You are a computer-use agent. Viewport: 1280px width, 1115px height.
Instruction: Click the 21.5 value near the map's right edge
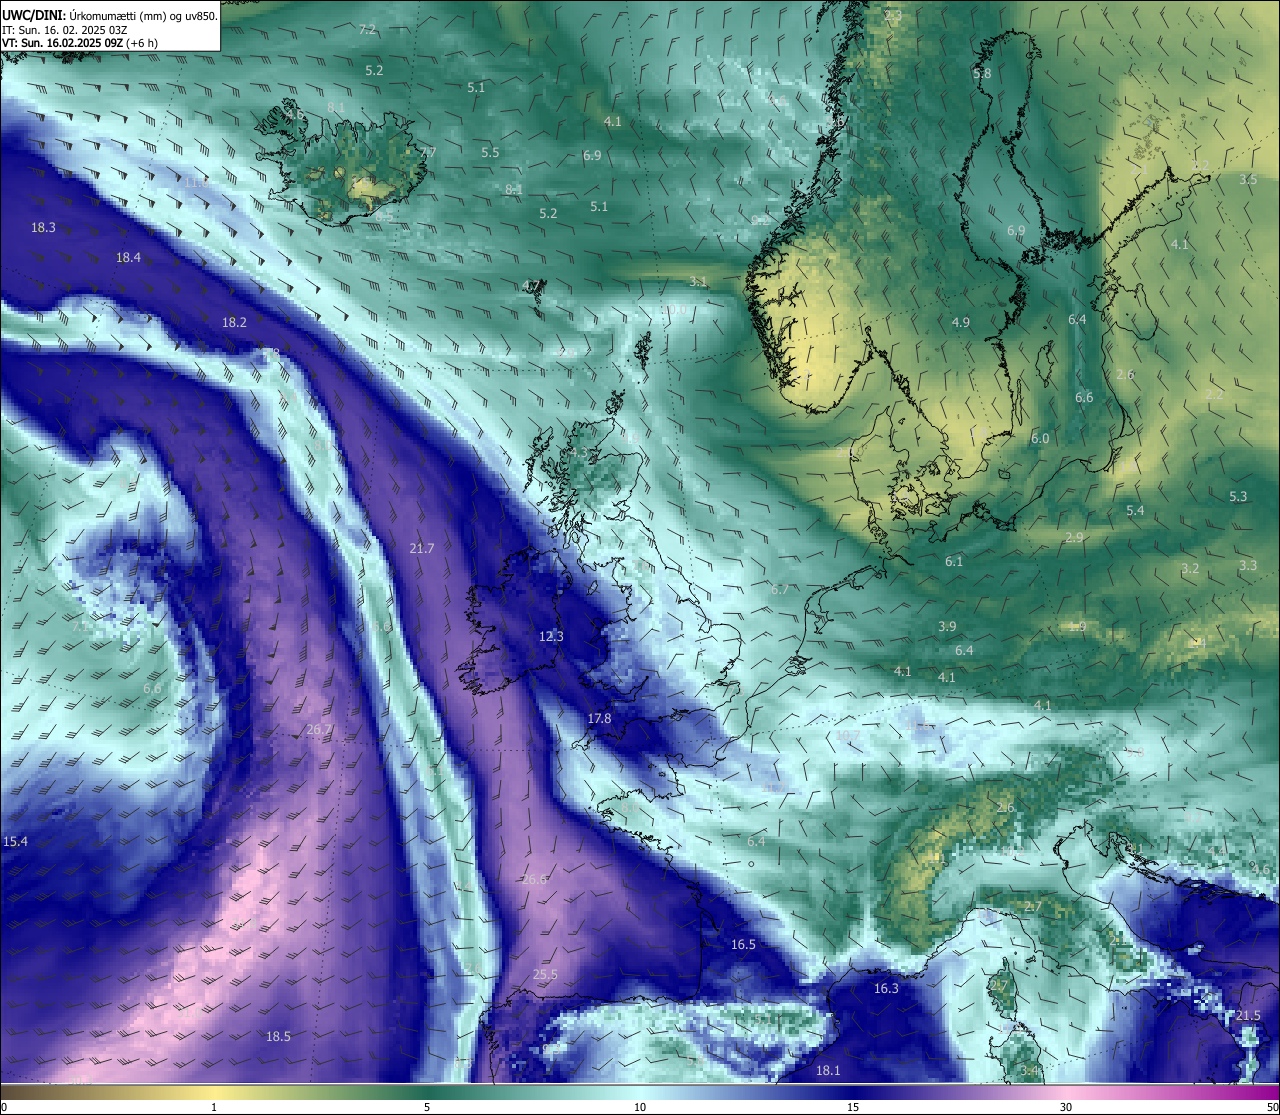point(1248,1016)
